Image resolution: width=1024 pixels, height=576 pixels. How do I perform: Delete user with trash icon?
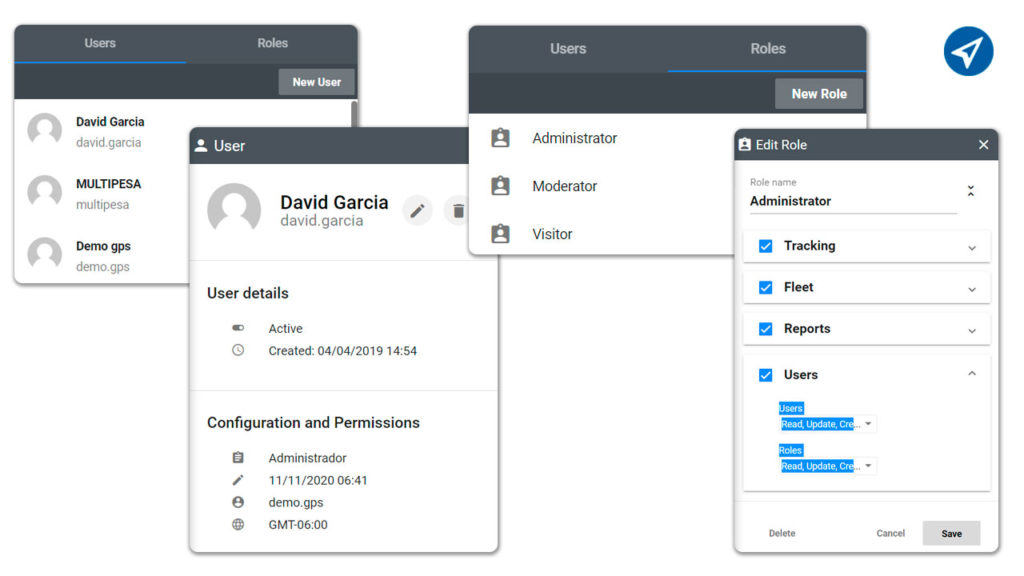tap(458, 210)
